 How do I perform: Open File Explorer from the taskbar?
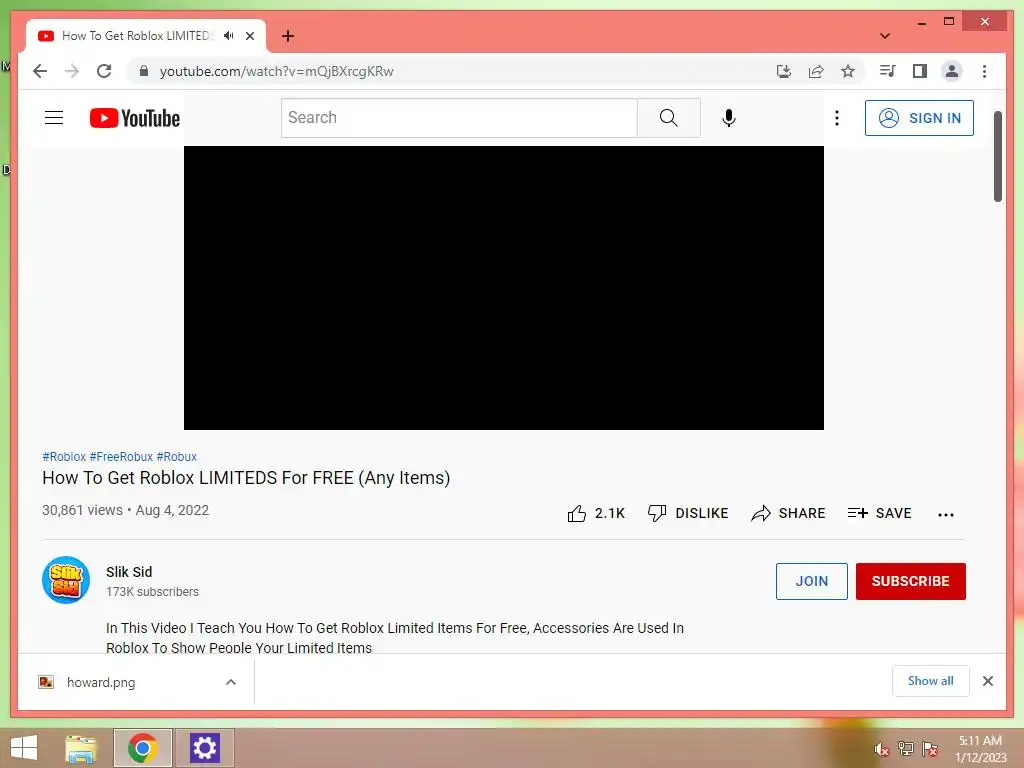[81, 748]
